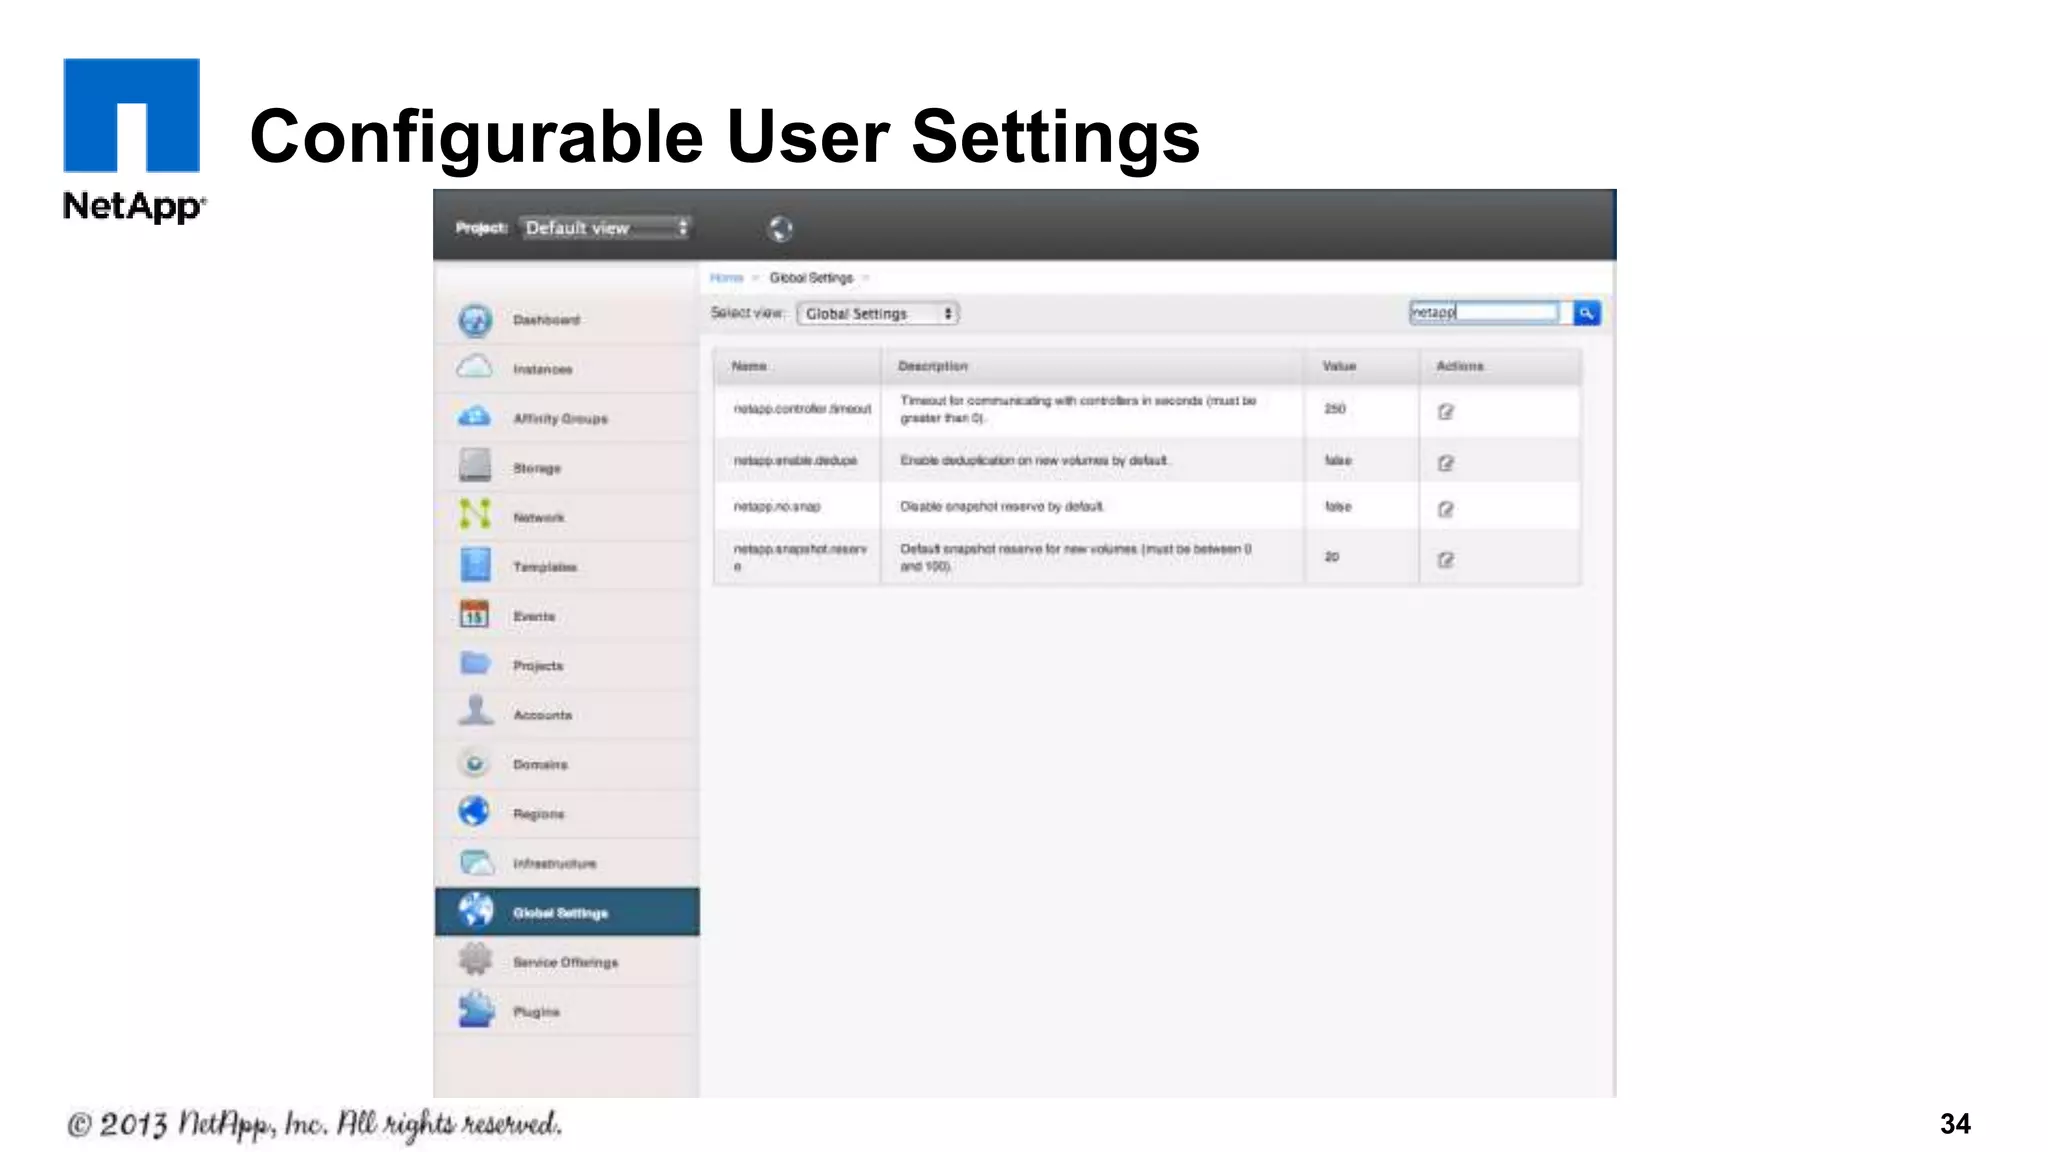Open the Instances cloud icon
Screen dimensions: 2048x1152
475,367
